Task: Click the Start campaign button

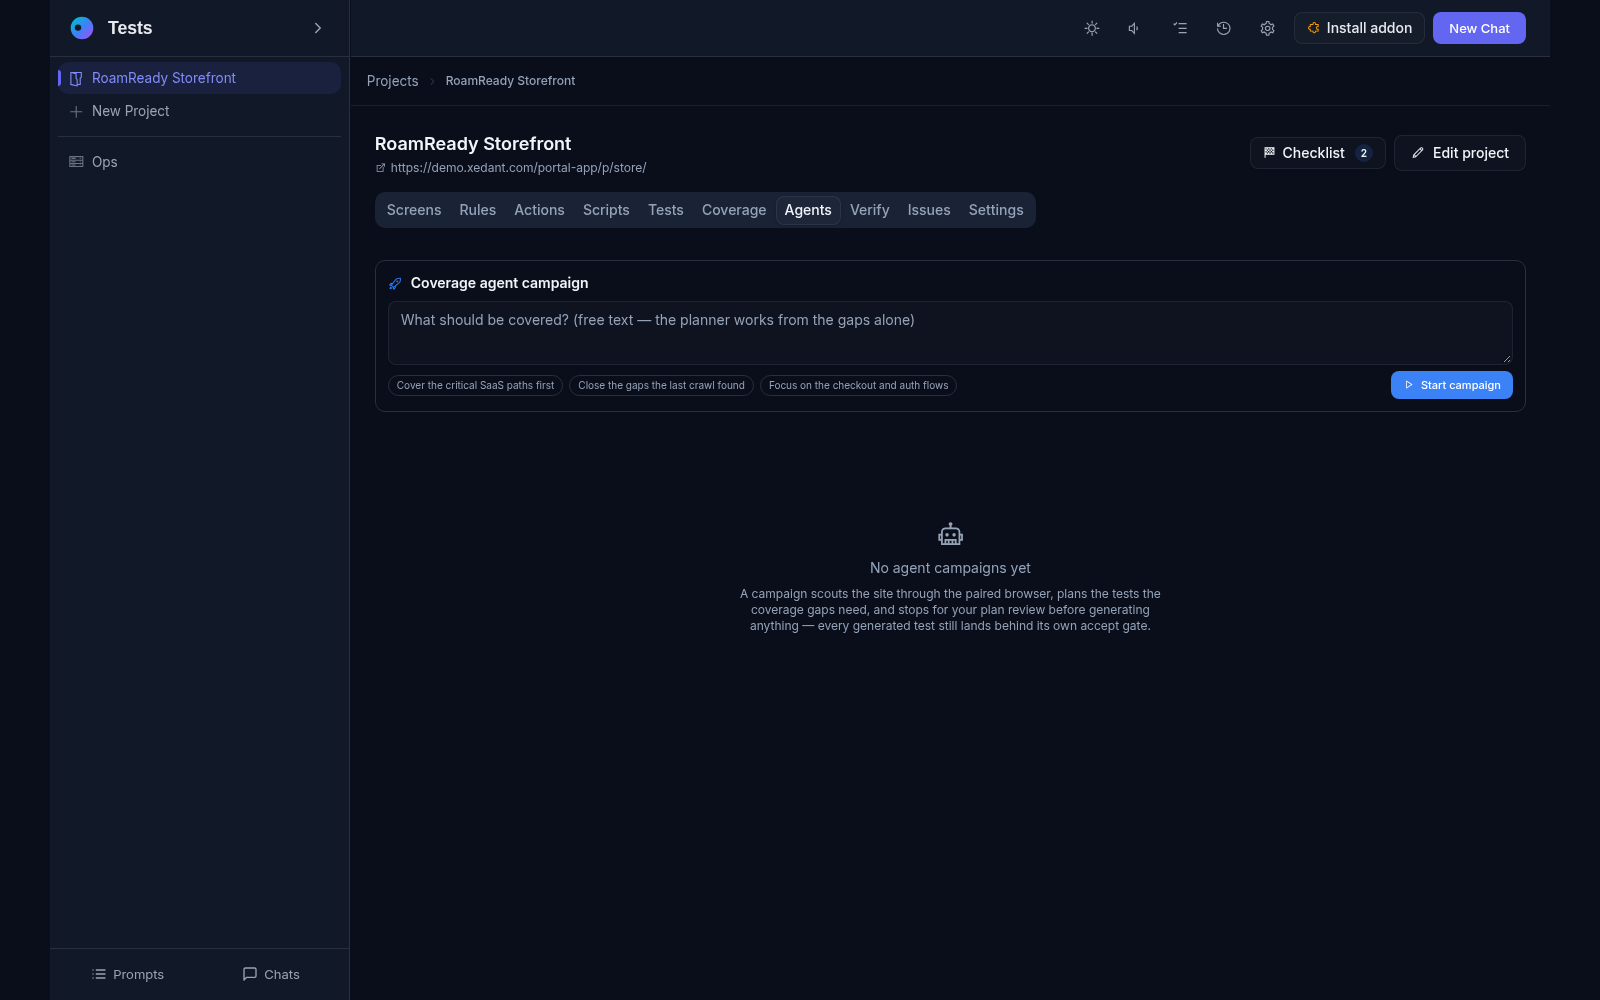Action: pos(1451,385)
